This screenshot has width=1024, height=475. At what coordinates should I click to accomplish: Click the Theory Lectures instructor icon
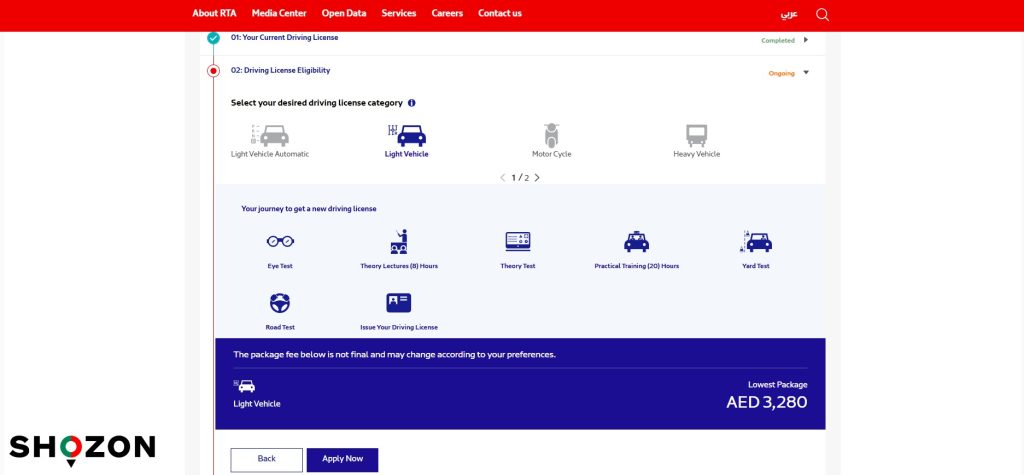coord(399,241)
